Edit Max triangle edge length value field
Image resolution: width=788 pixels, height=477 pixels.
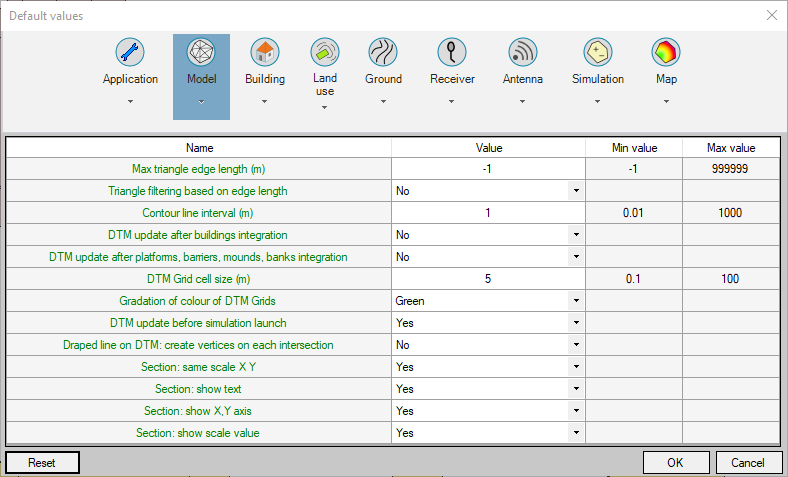pyautogui.click(x=488, y=169)
